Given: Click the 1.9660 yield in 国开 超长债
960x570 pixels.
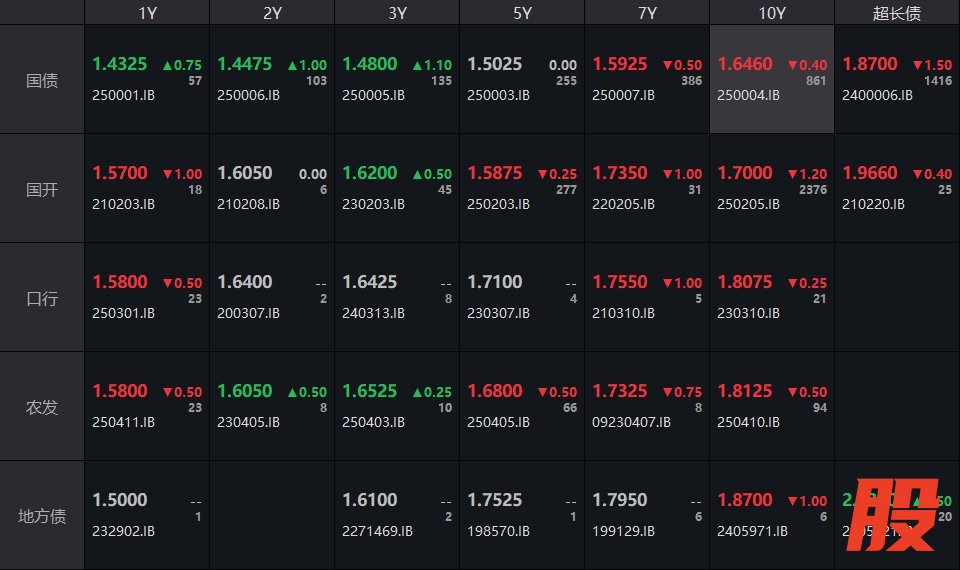Looking at the screenshot, I should (870, 173).
